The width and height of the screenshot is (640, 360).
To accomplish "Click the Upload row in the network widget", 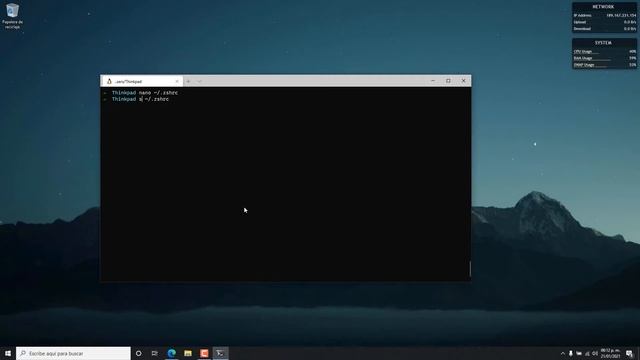I will click(x=604, y=22).
